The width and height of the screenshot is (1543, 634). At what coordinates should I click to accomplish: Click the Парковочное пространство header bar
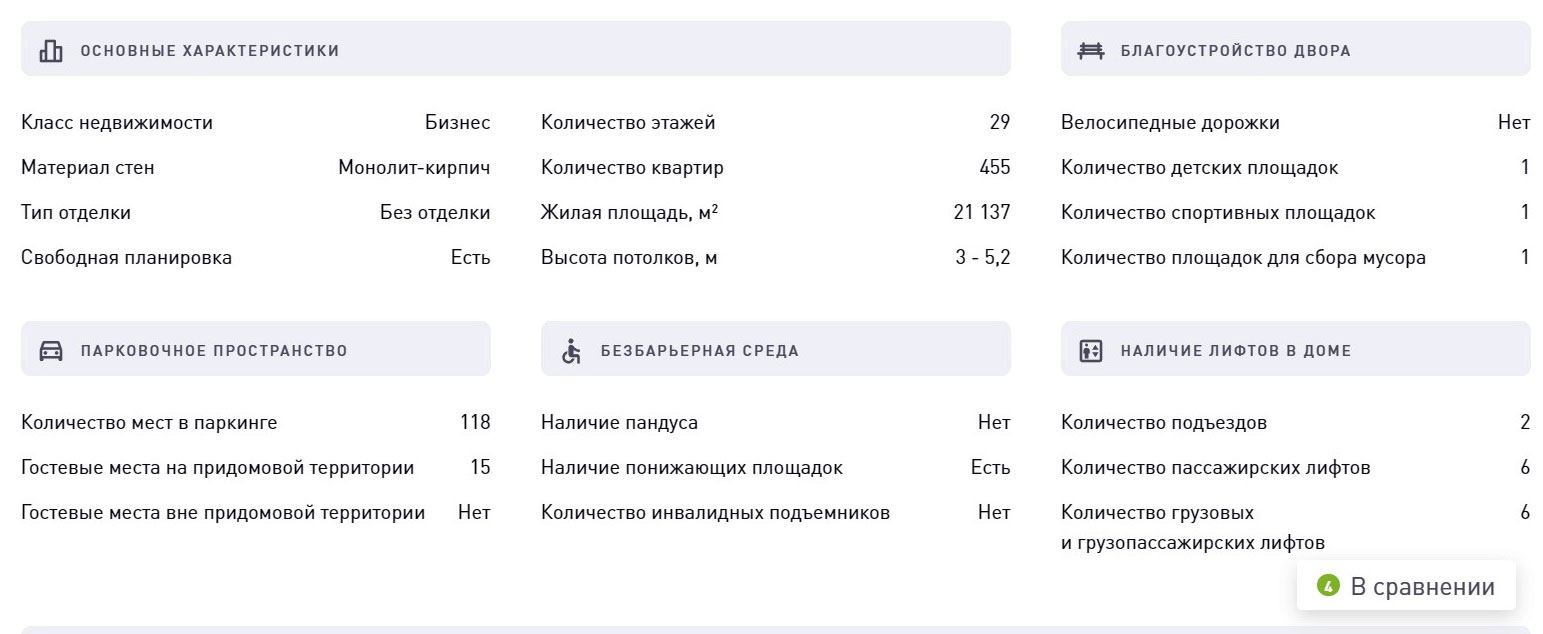click(255, 349)
